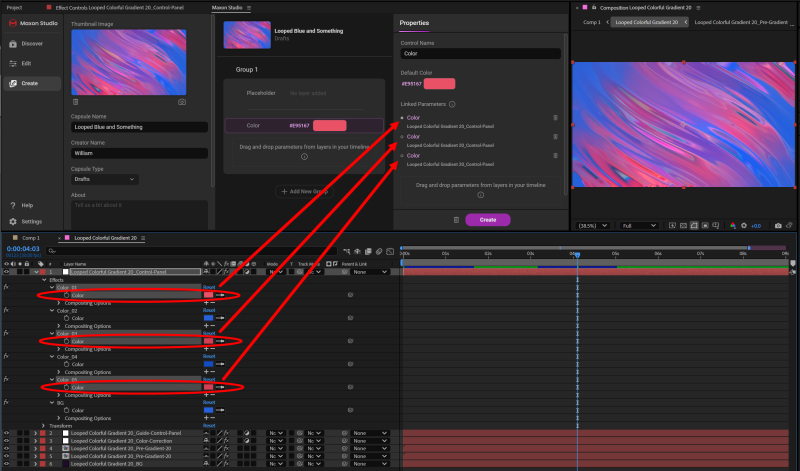The width and height of the screenshot is (800, 471).
Task: Toggle the fx switch for BG effect
Action: (x=6, y=403)
